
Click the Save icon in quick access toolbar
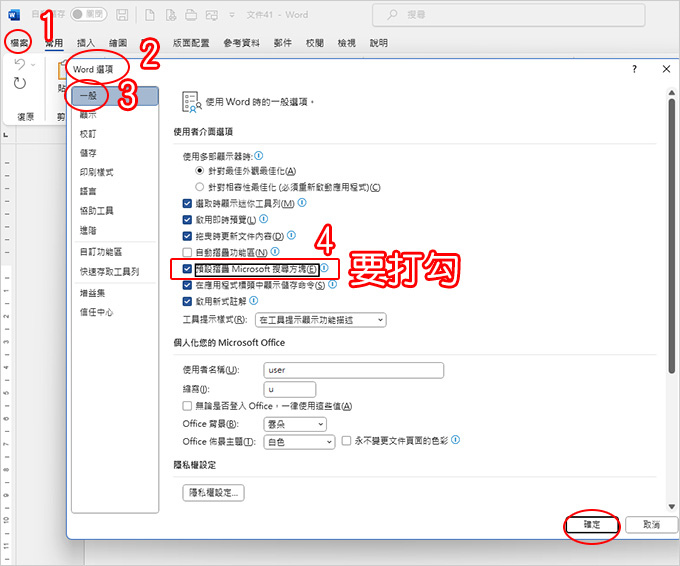(x=122, y=15)
